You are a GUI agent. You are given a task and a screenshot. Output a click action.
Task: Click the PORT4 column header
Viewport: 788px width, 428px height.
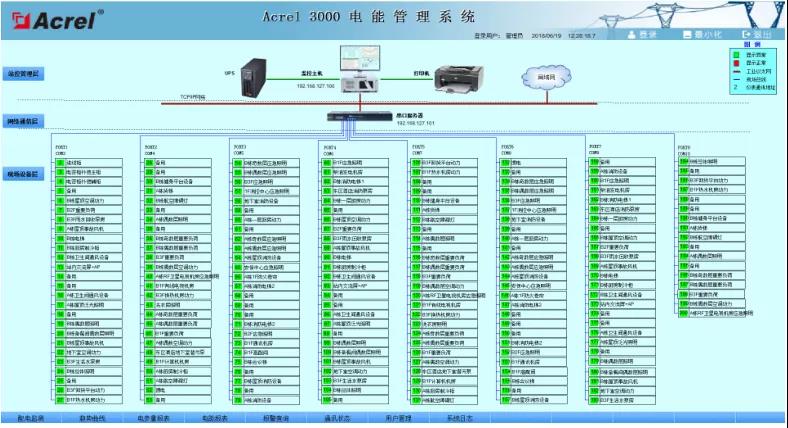point(330,148)
